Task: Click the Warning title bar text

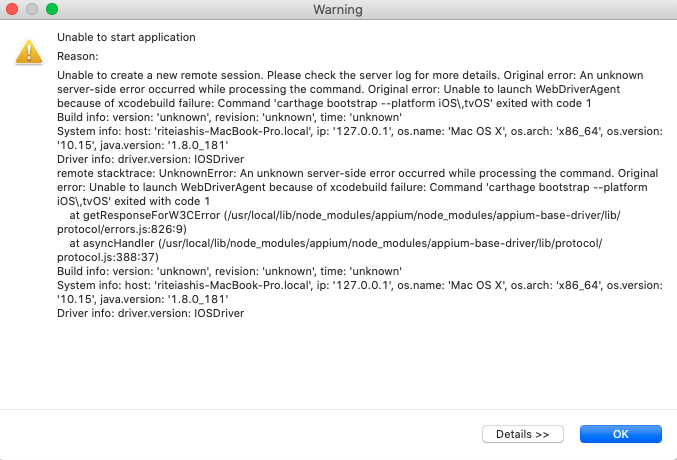Action: coord(338,10)
